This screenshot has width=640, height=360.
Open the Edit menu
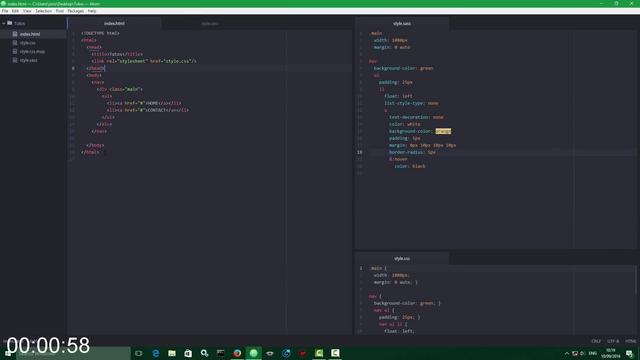[x=16, y=11]
